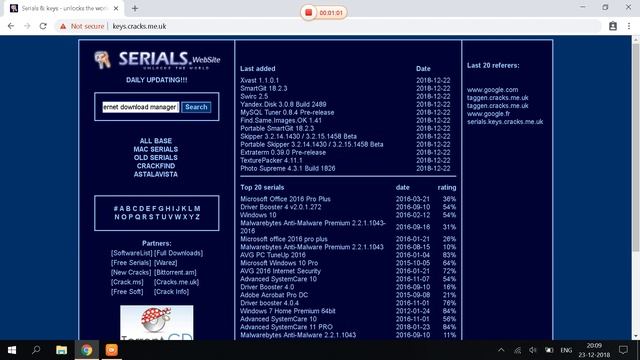
Task: Click the volume tray icon
Action: (x=533, y=350)
